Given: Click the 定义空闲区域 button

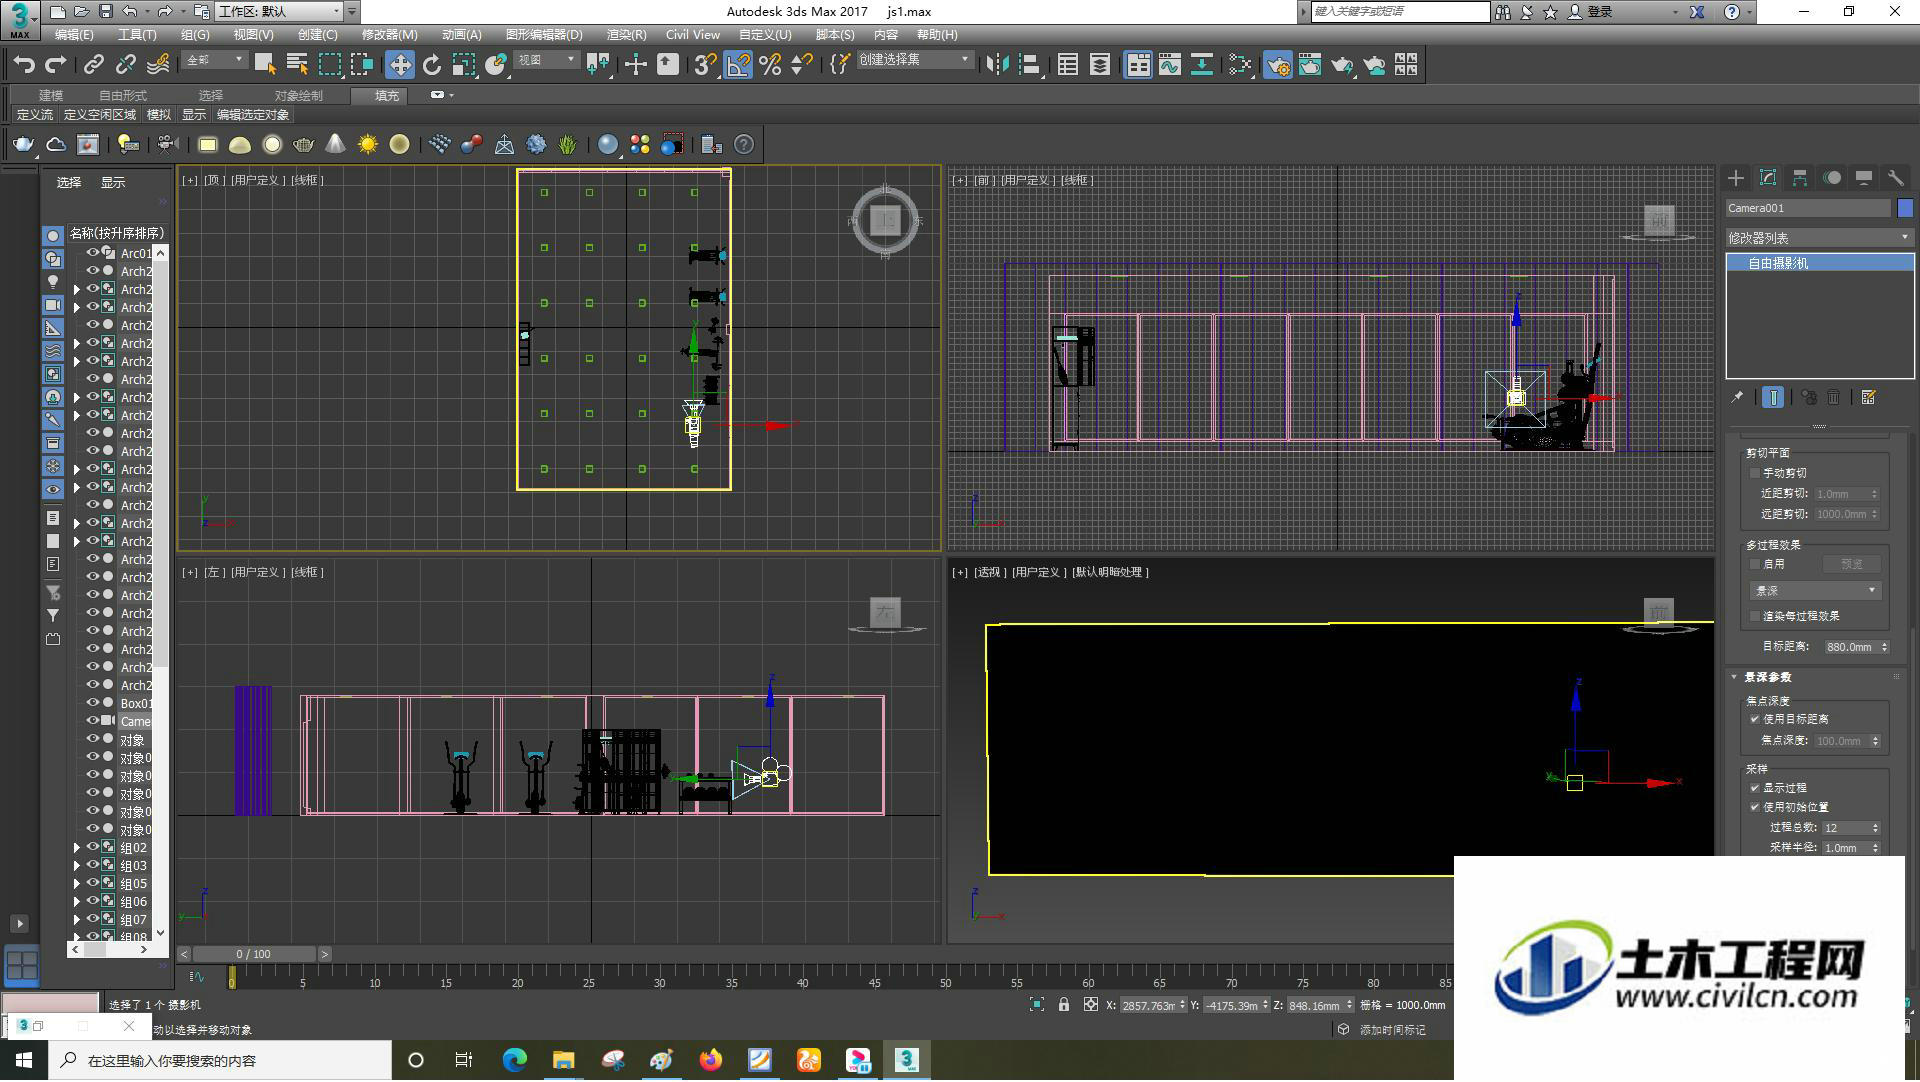Looking at the screenshot, I should click(x=100, y=115).
